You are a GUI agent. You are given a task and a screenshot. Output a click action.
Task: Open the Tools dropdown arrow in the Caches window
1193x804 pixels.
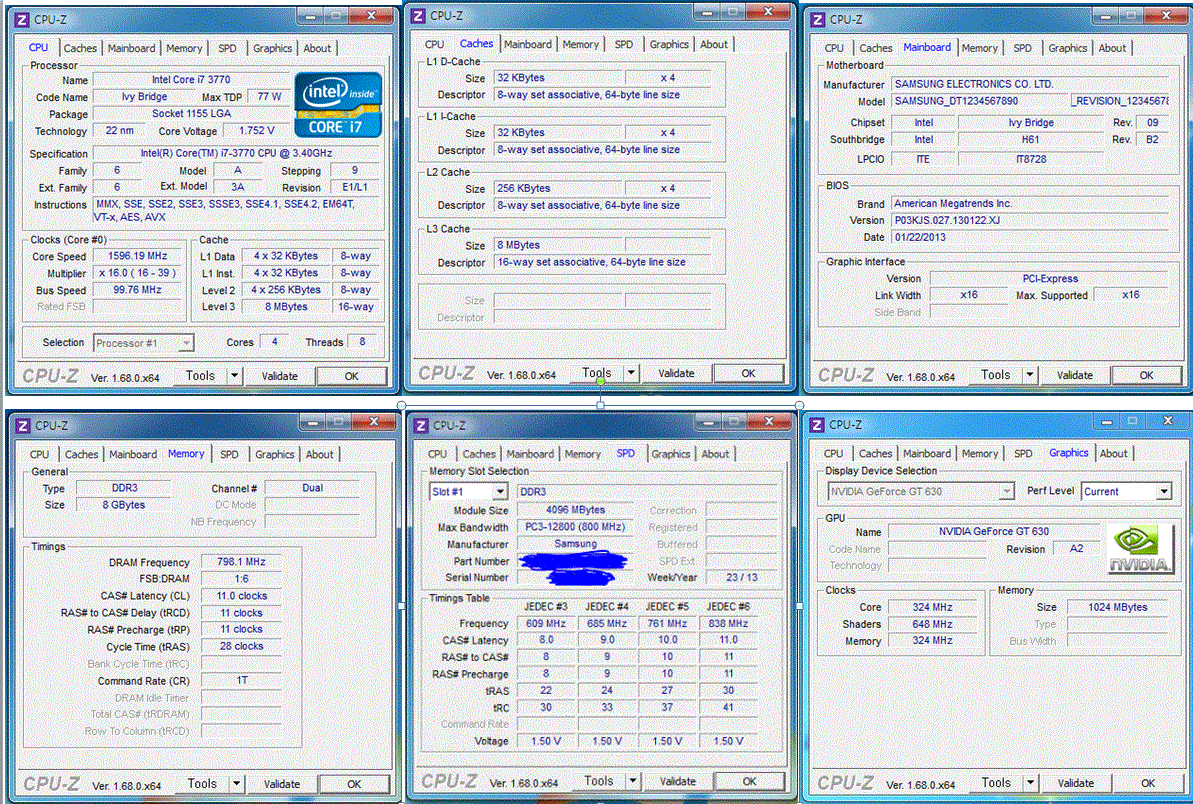(631, 373)
